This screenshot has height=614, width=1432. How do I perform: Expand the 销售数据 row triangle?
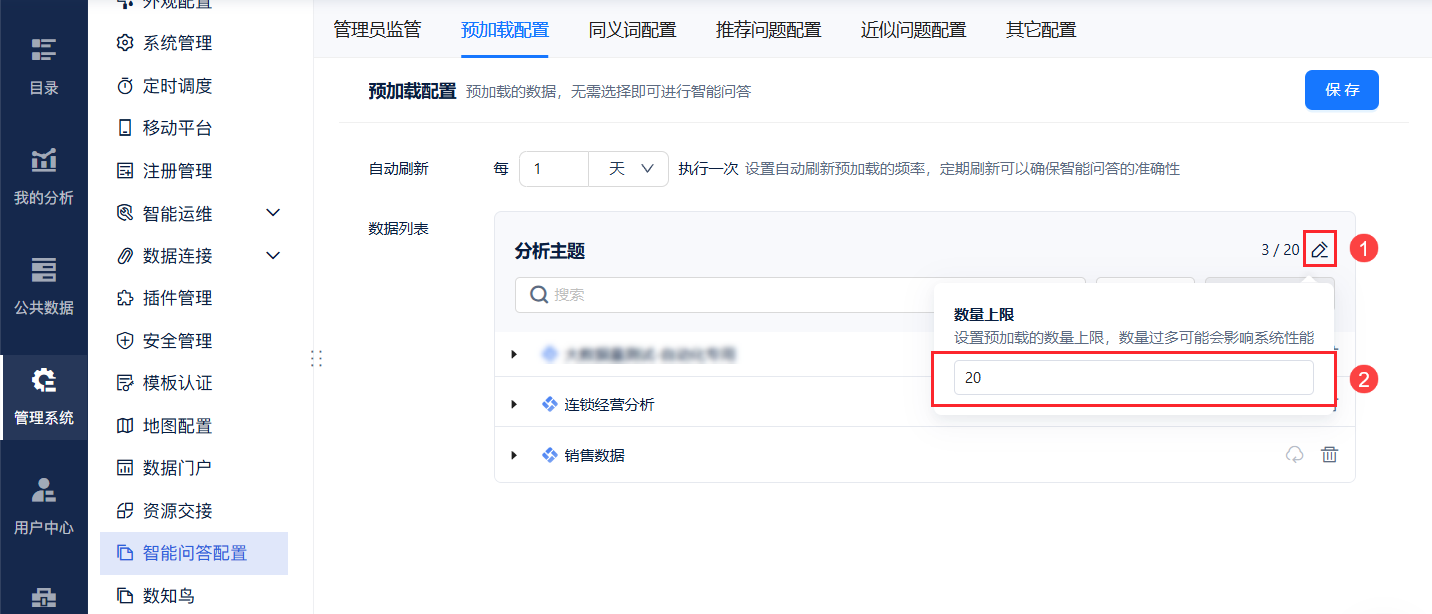tap(514, 455)
